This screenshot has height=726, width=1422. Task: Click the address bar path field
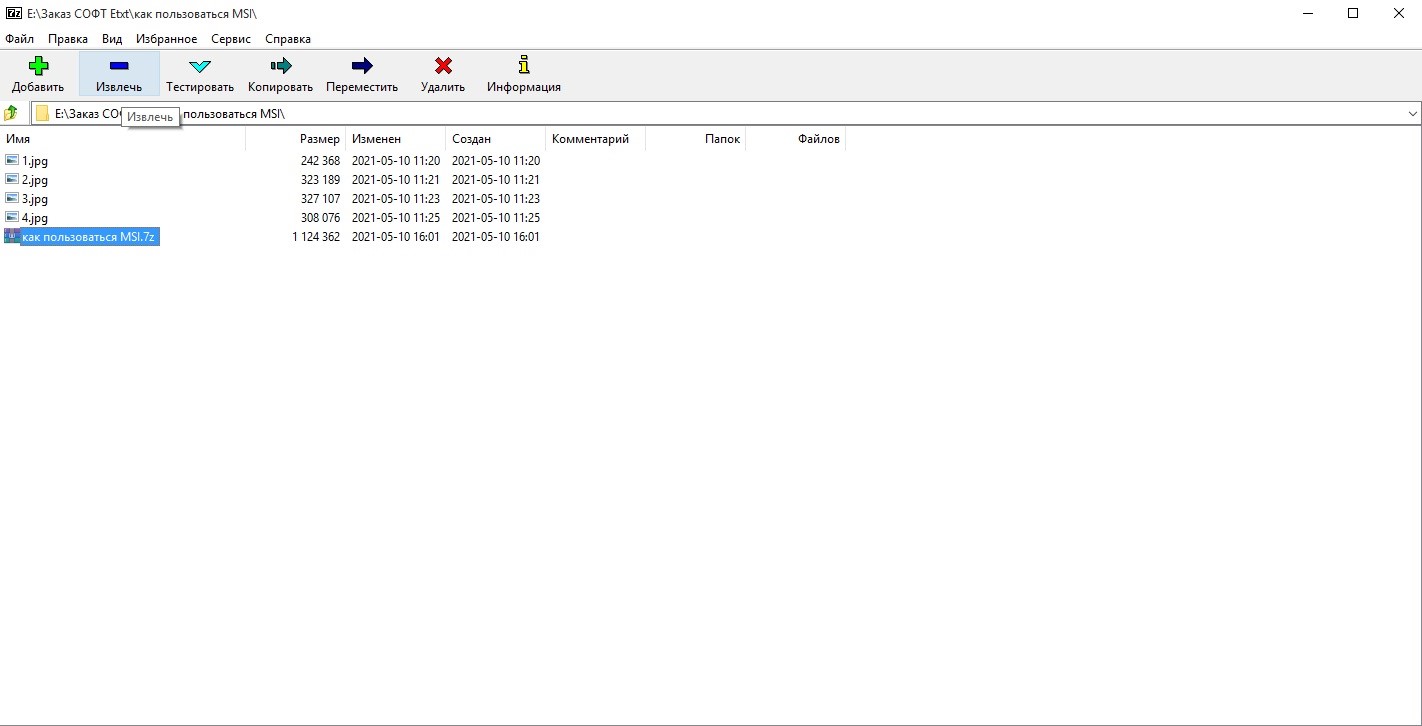(700, 114)
